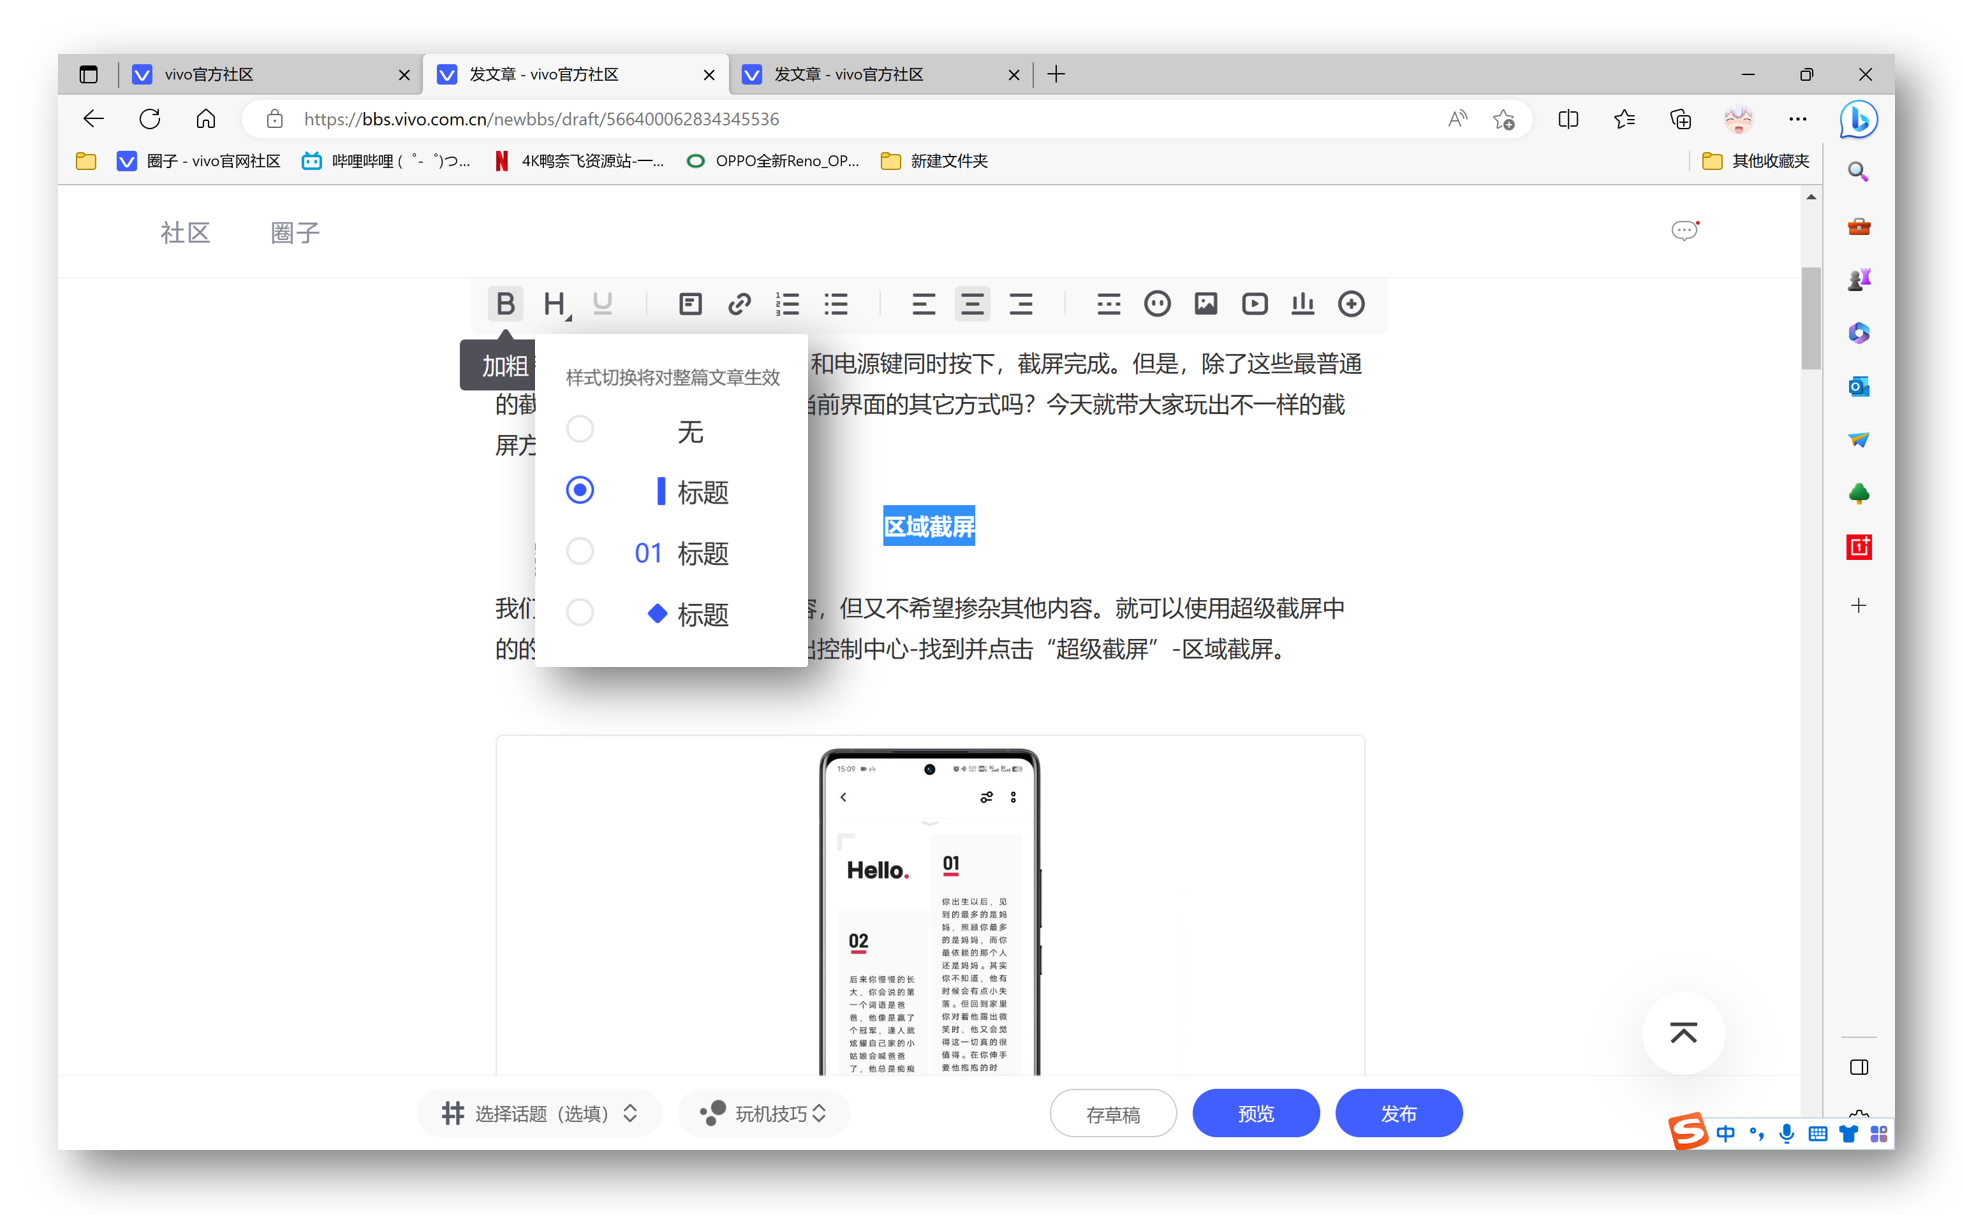Align text to the right
Viewport: 1963px width, 1215px height.
tap(1021, 303)
